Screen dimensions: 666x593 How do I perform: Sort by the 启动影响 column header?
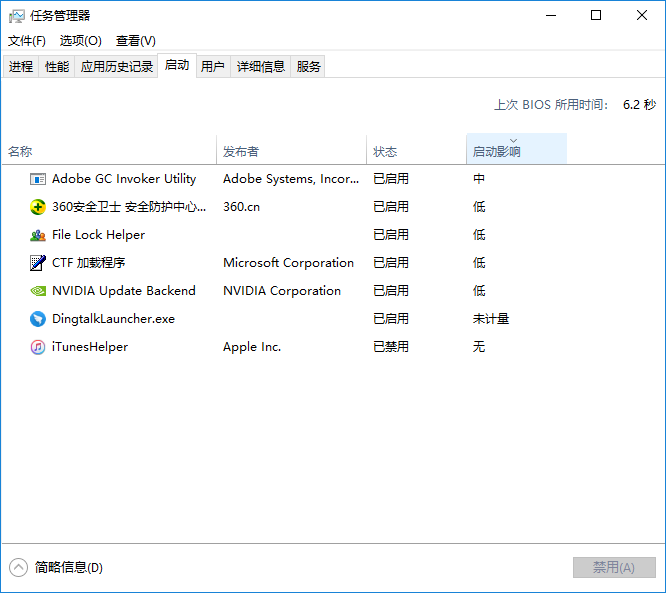point(516,149)
